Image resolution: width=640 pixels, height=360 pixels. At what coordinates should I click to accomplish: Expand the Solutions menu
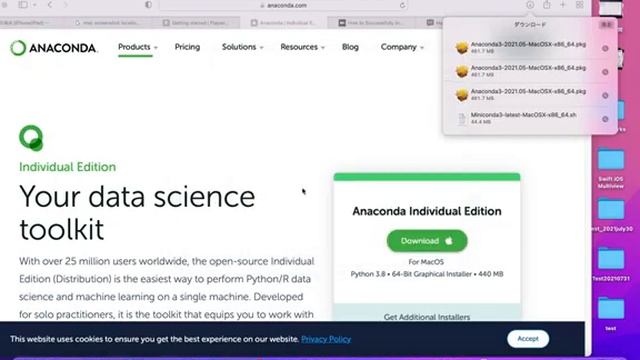pos(242,47)
